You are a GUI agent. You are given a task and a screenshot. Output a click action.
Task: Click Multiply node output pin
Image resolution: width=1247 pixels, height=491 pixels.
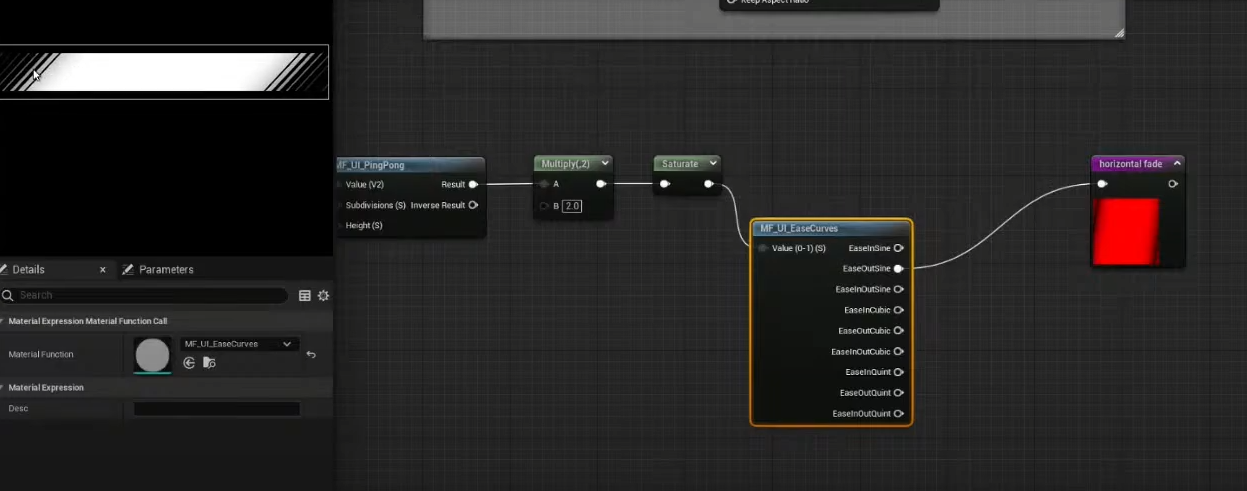pos(601,184)
